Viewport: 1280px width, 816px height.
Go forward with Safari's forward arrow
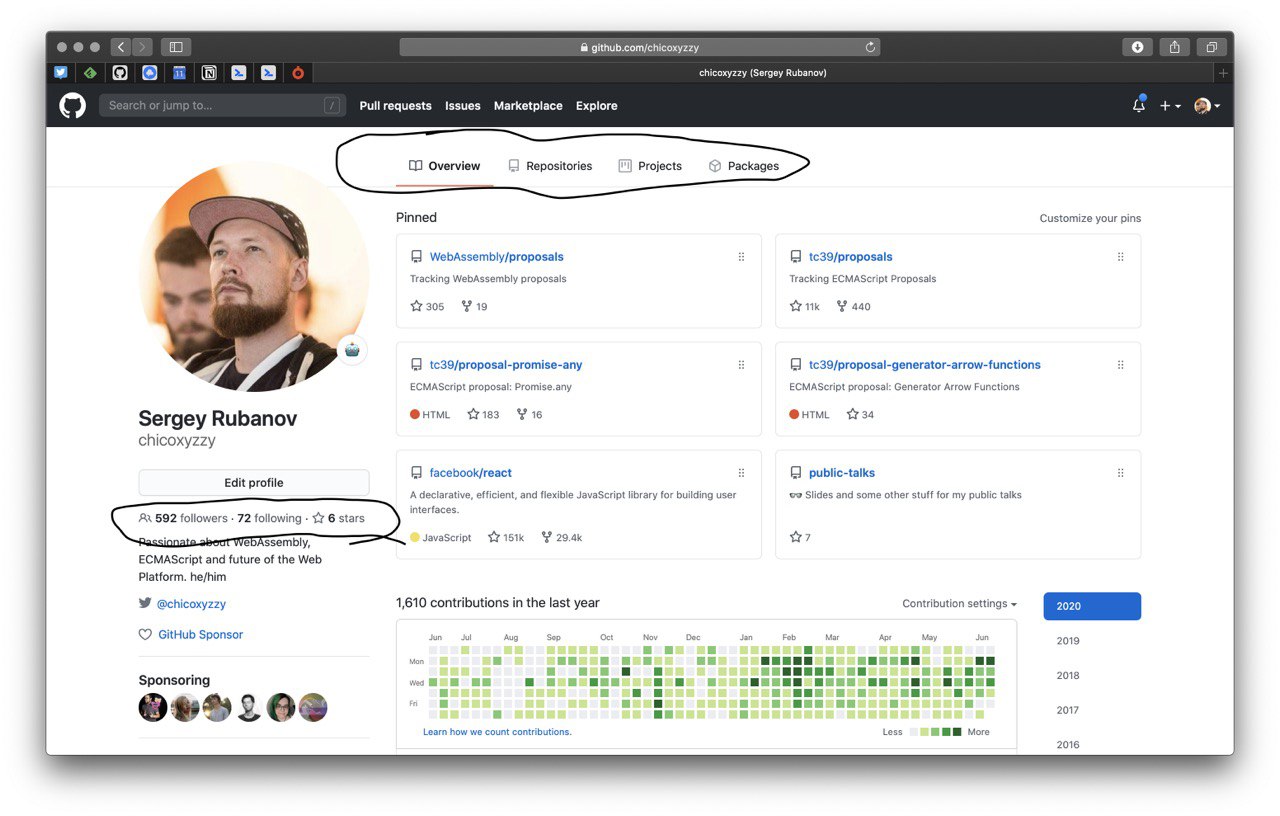tap(143, 47)
